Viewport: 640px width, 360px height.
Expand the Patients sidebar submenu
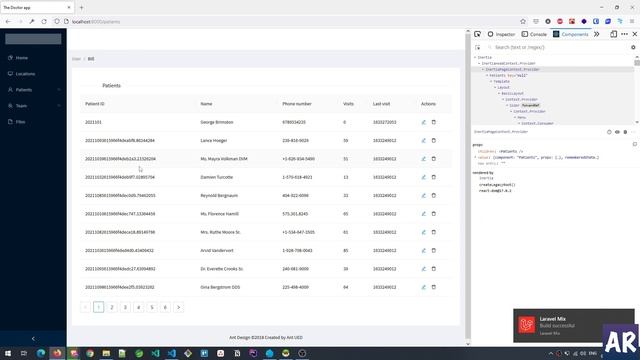click(33, 90)
